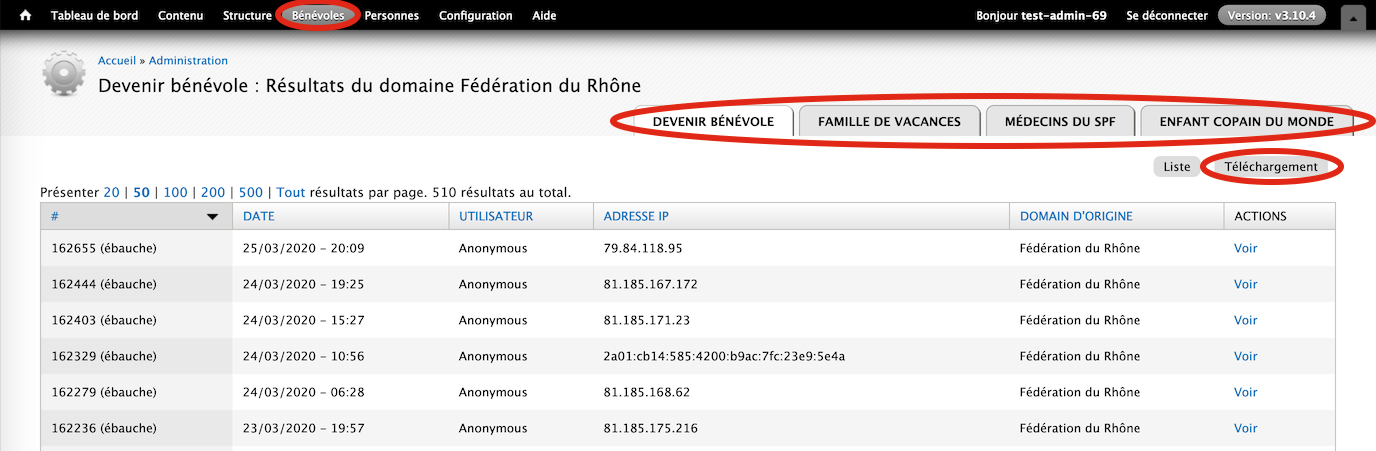Image resolution: width=1376 pixels, height=451 pixels.
Task: Select the Enfant copain du monde tab
Action: point(1246,121)
